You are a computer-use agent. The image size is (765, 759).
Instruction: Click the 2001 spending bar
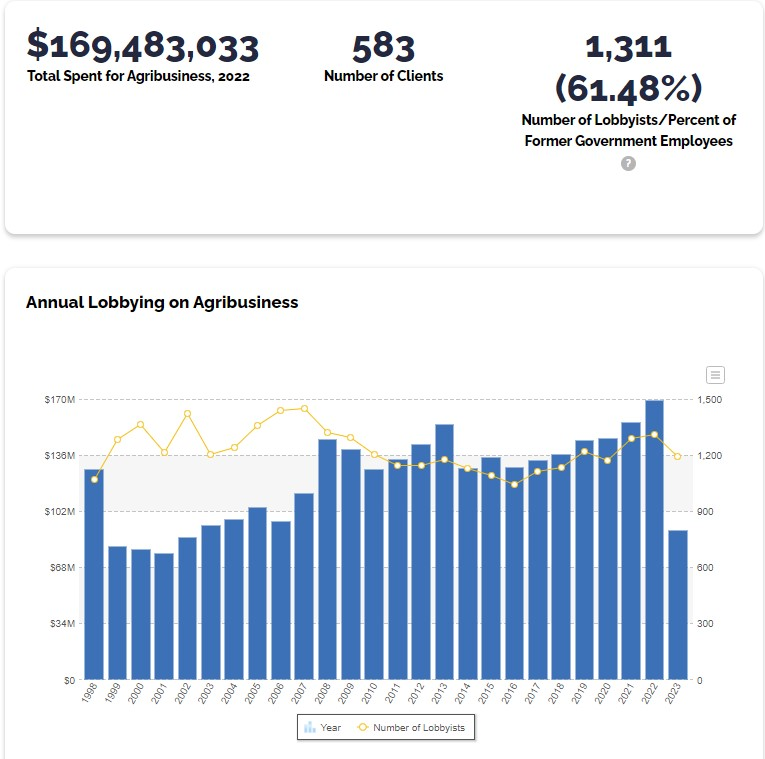tap(164, 616)
